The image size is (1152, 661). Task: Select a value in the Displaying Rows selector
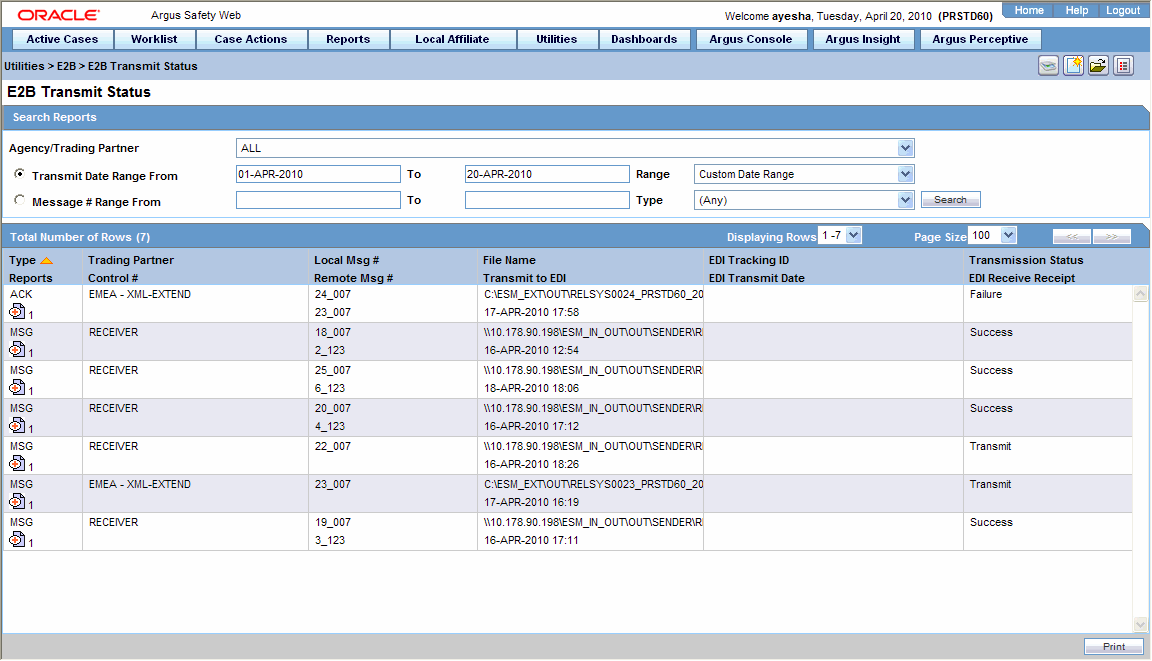(838, 235)
